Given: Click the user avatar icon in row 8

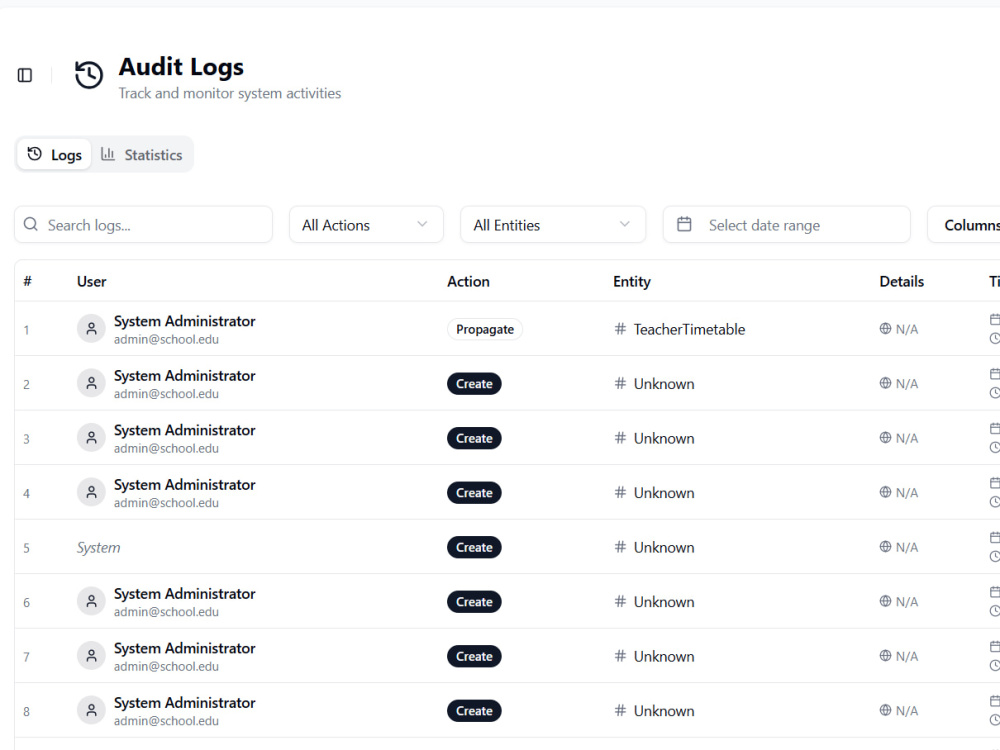Looking at the screenshot, I should [91, 710].
